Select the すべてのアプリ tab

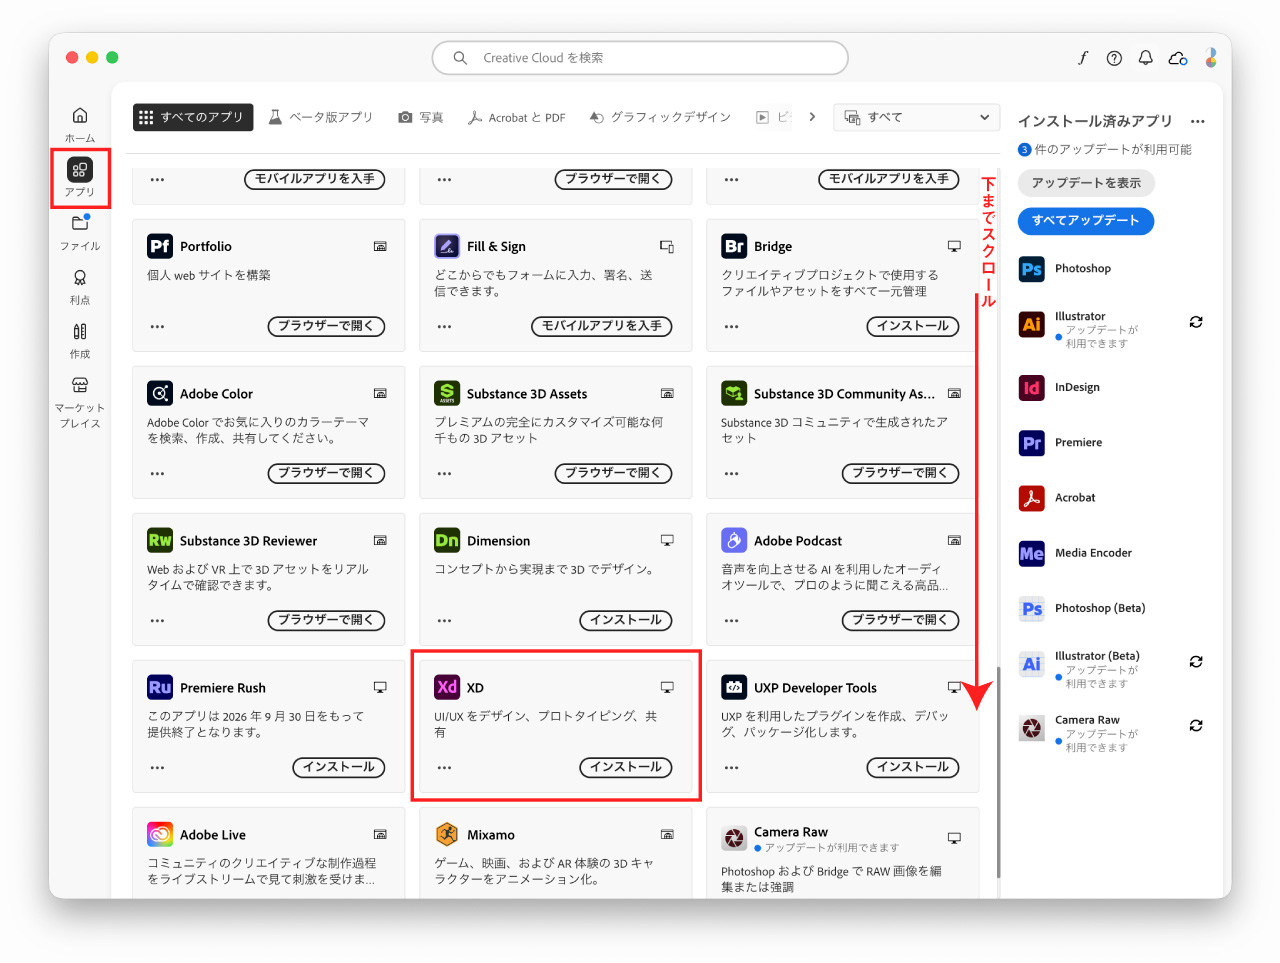(193, 117)
